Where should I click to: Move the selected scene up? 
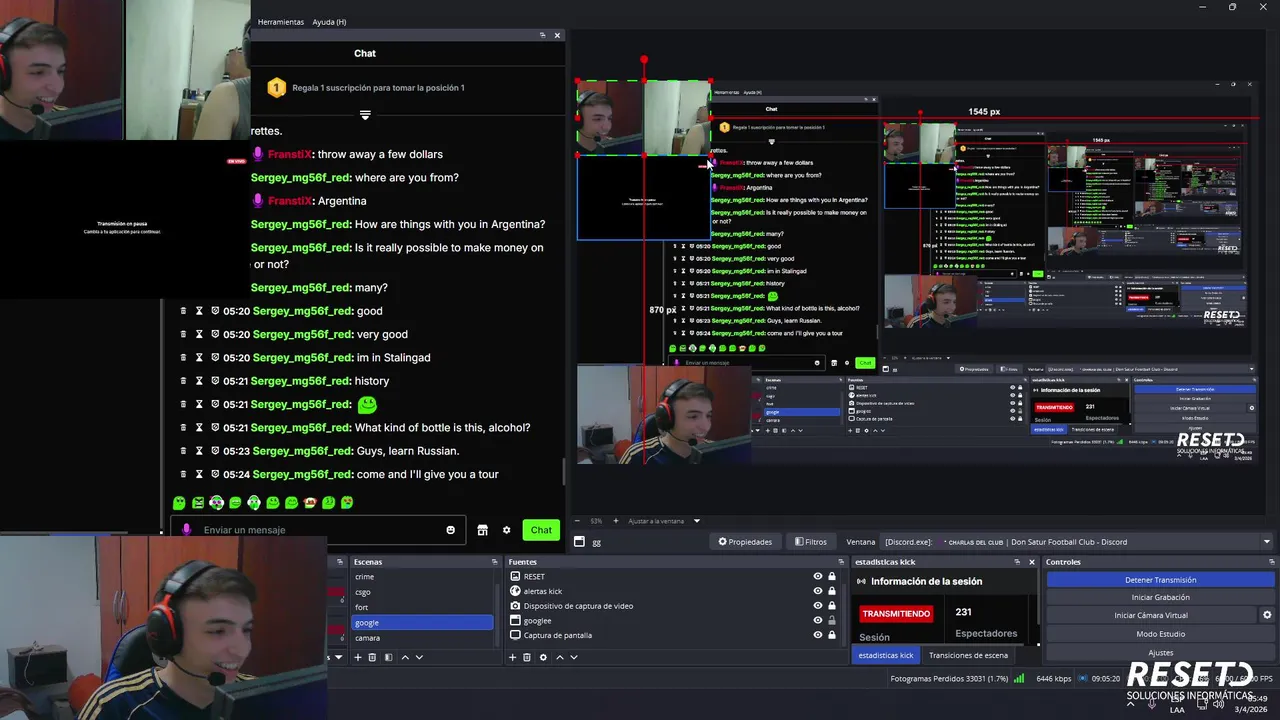pos(405,657)
